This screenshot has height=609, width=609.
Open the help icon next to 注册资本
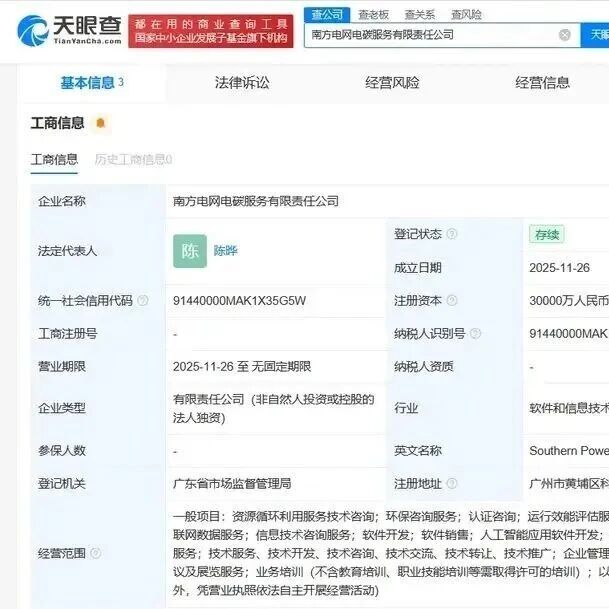[x=452, y=300]
